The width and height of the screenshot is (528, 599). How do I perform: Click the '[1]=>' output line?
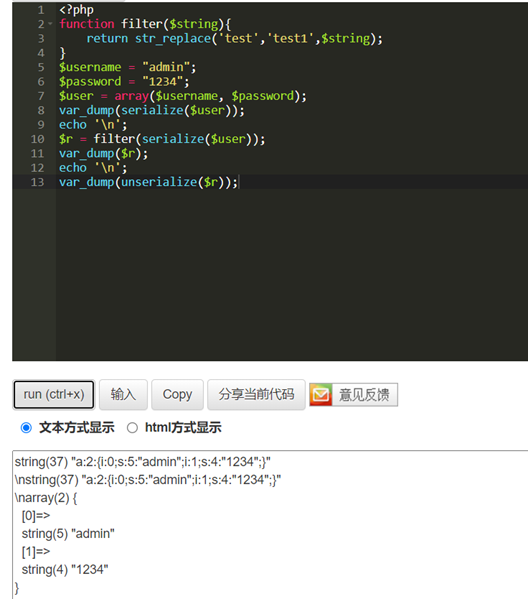click(x=36, y=552)
